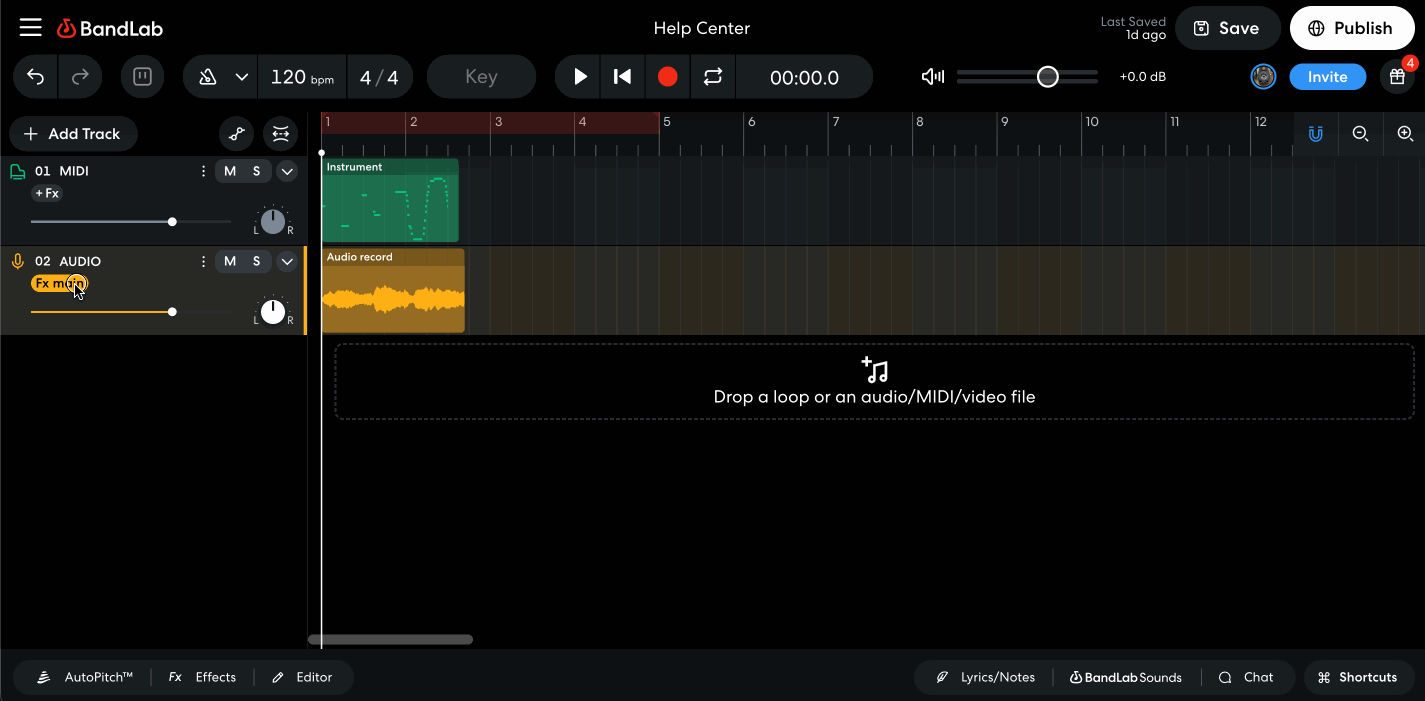Viewport: 1425px width, 701px height.
Task: Open metronome options dropdown arrow
Action: click(241, 77)
